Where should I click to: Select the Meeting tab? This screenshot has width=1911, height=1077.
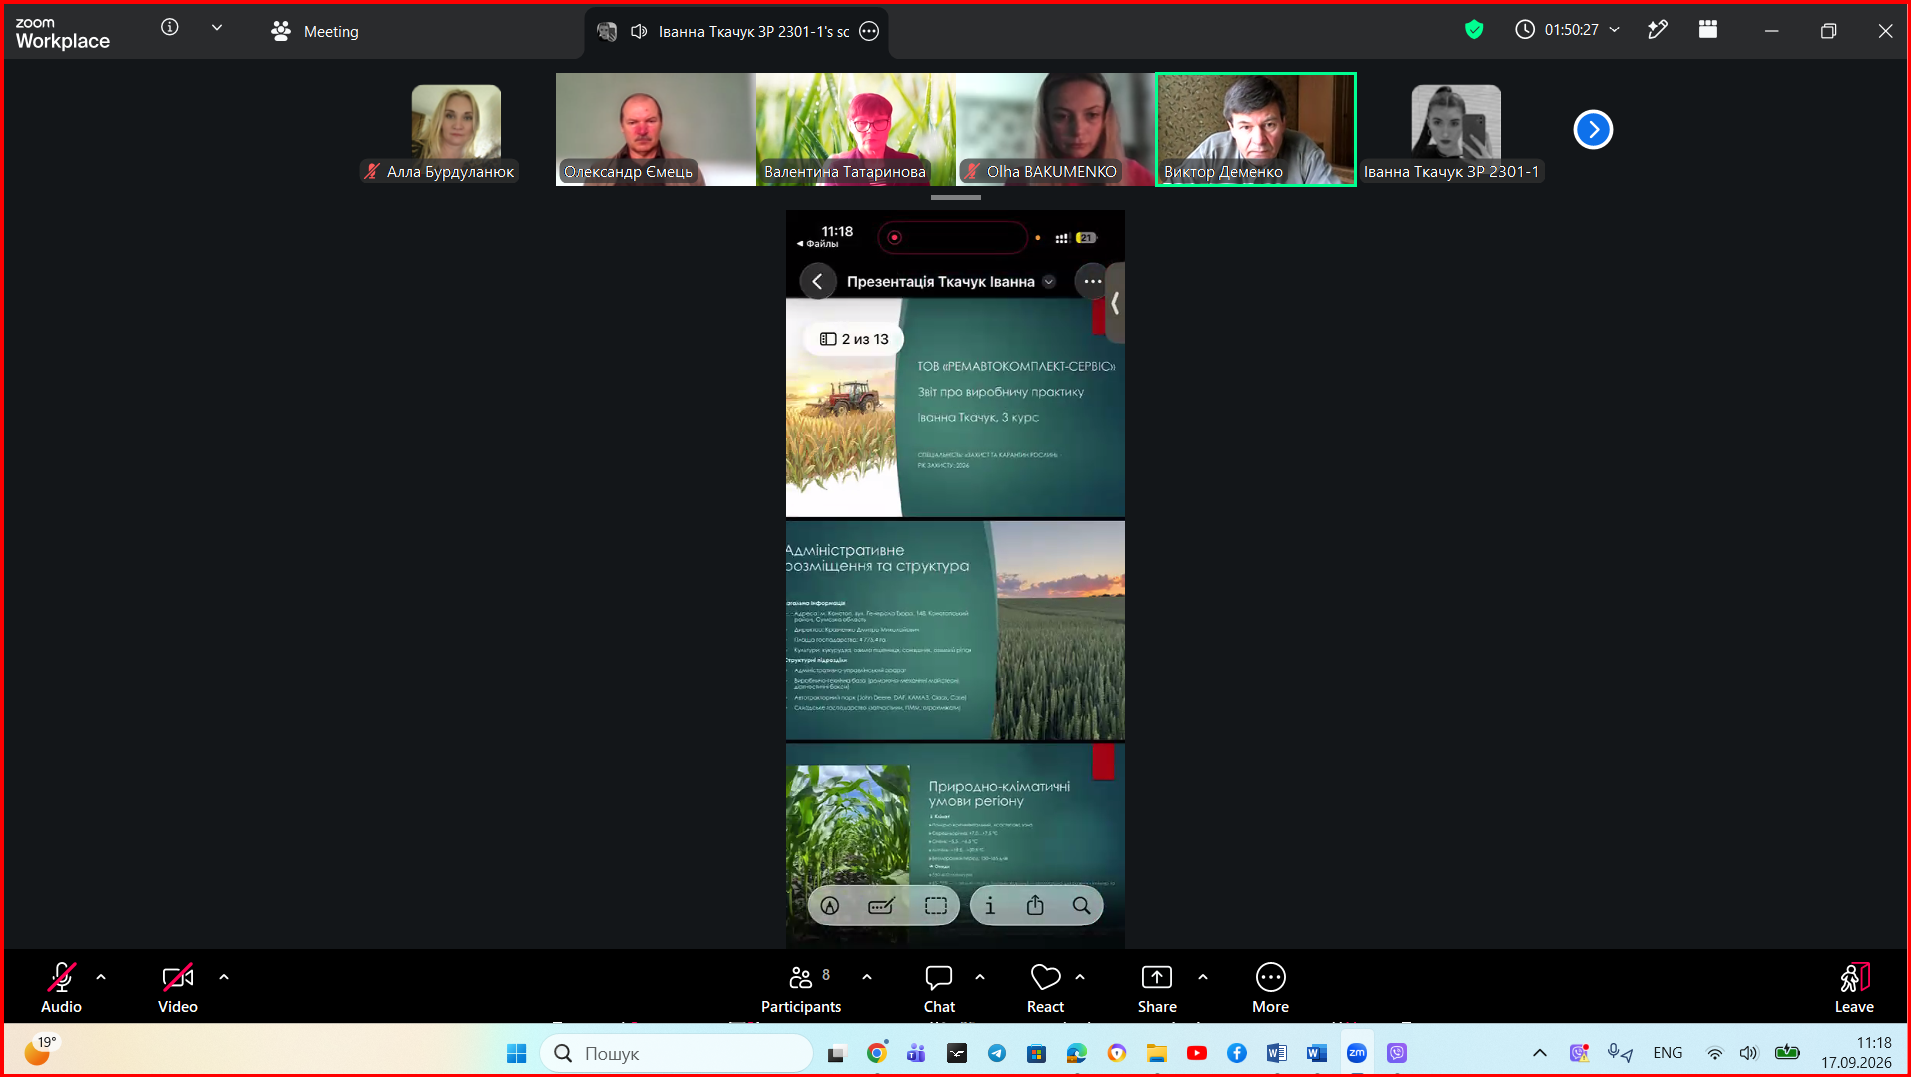point(315,31)
